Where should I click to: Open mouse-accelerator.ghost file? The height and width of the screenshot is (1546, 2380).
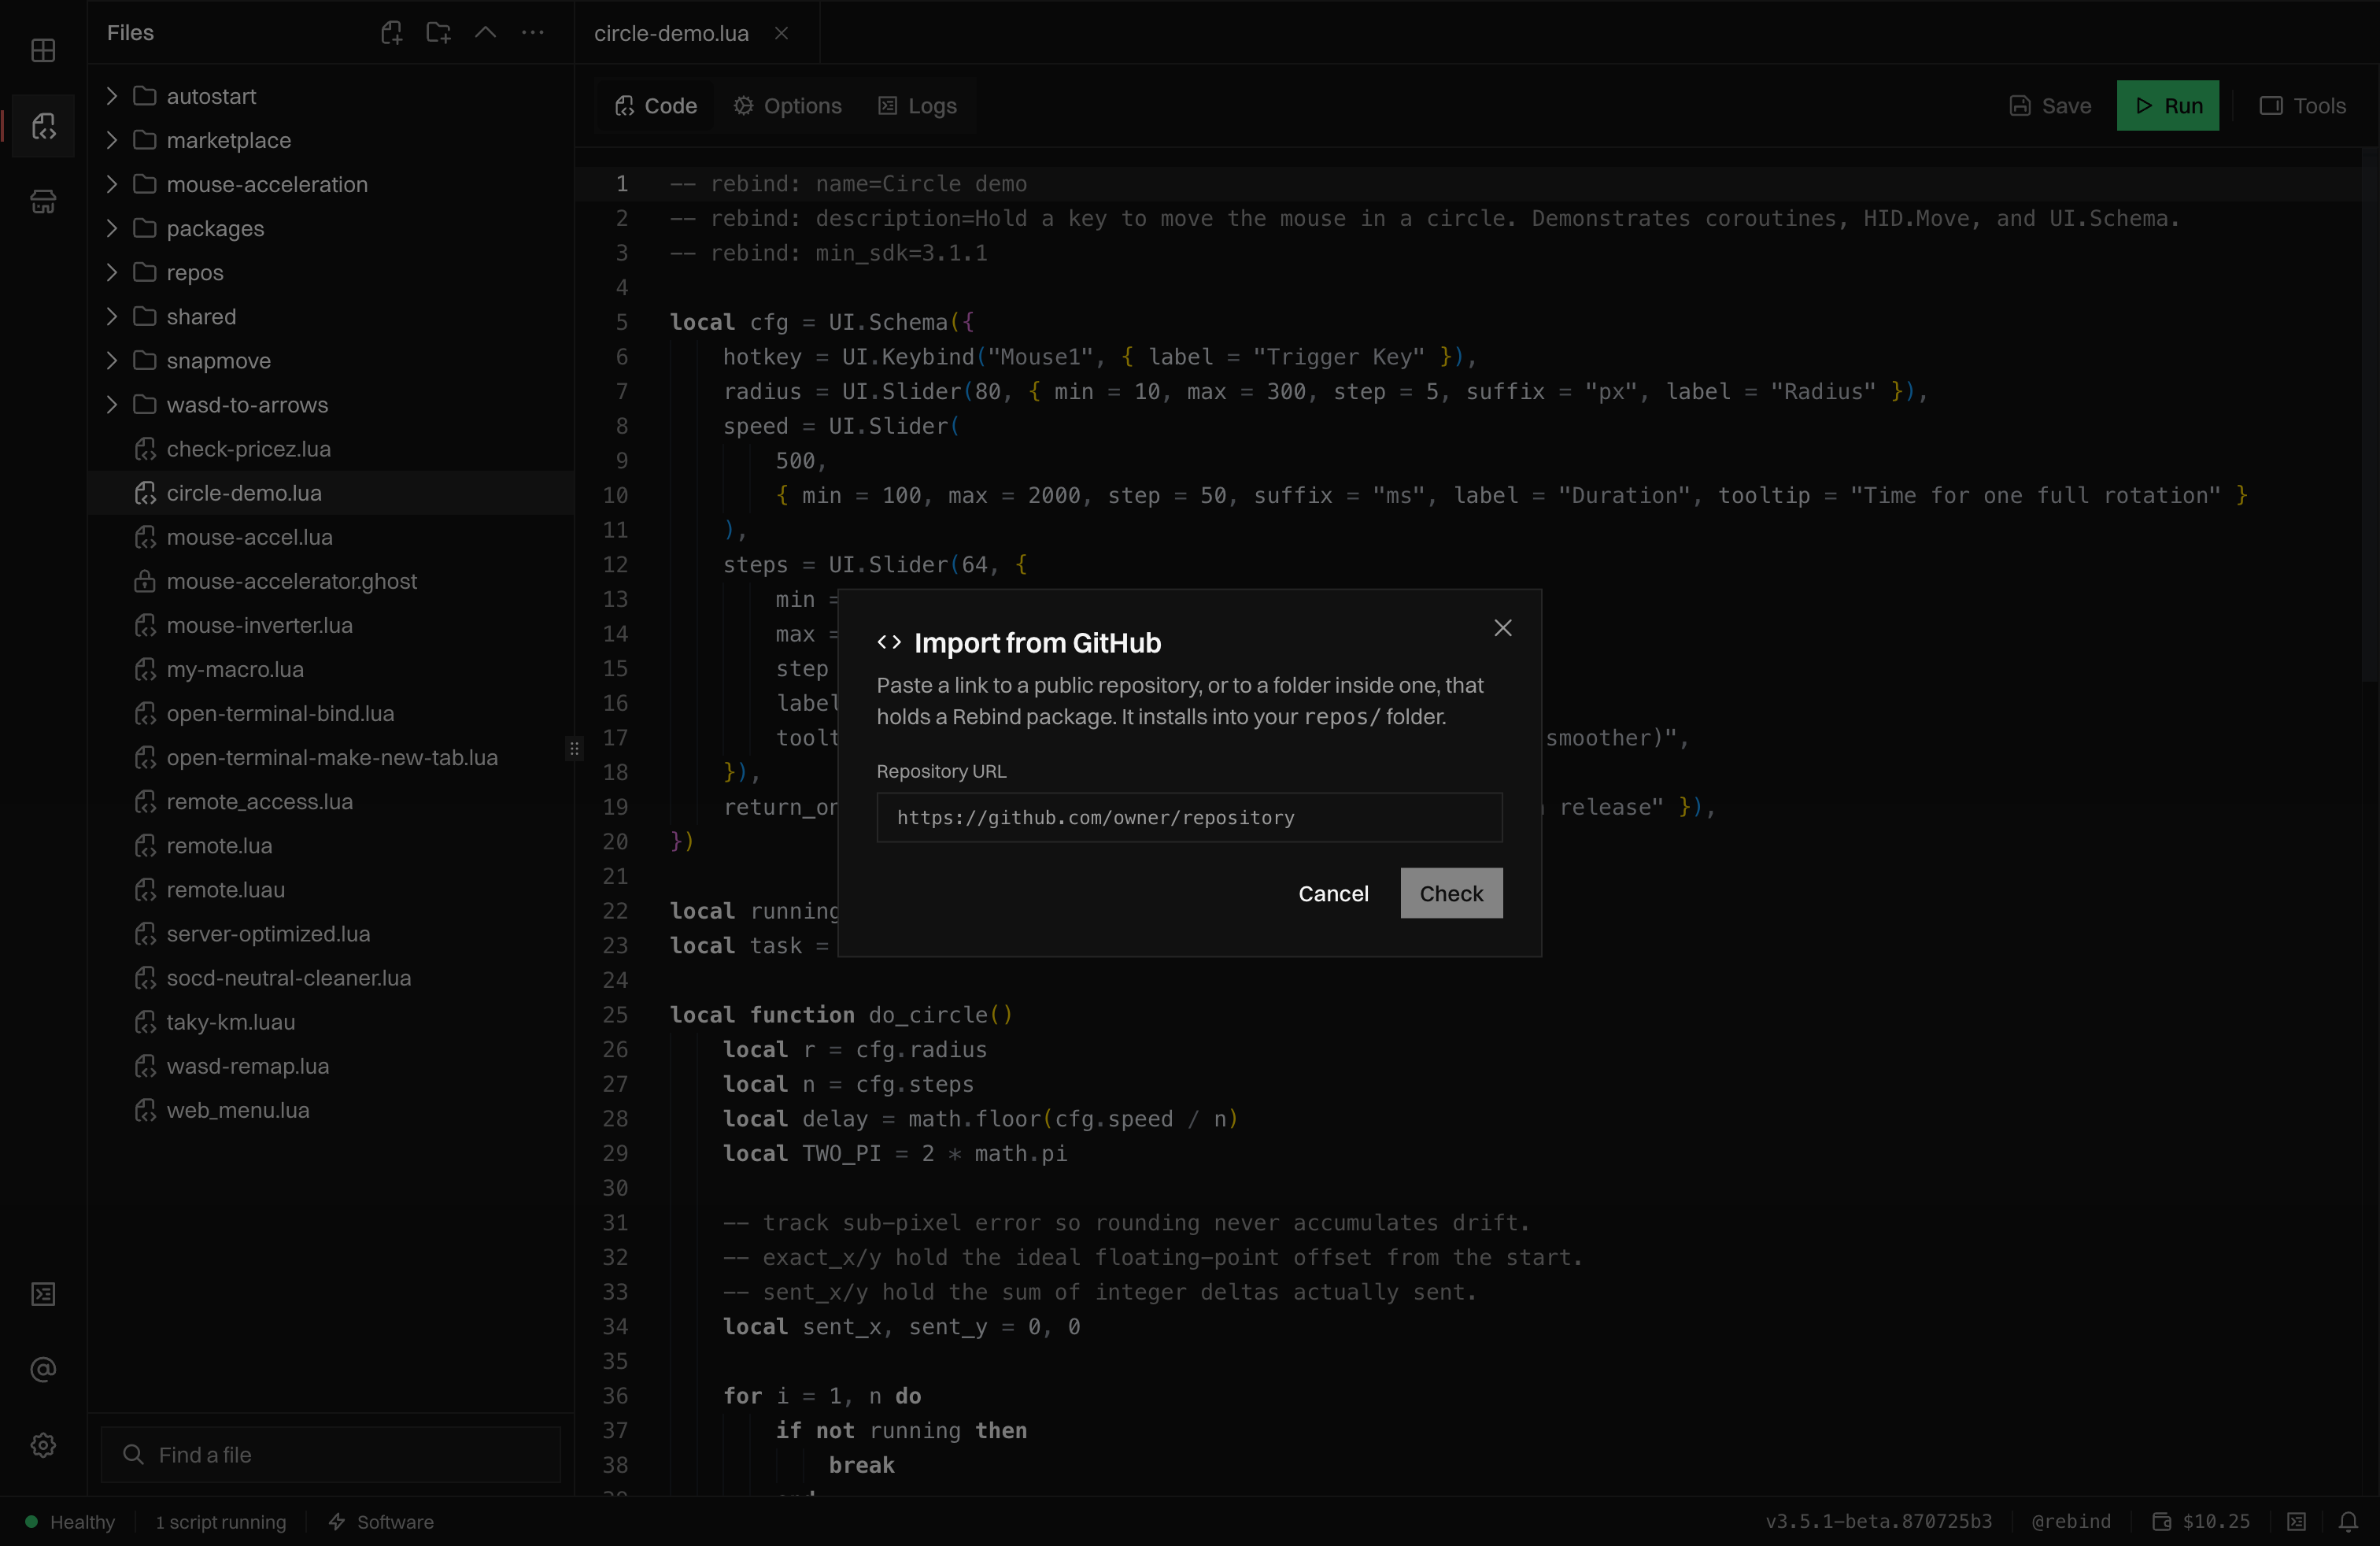pyautogui.click(x=331, y=580)
